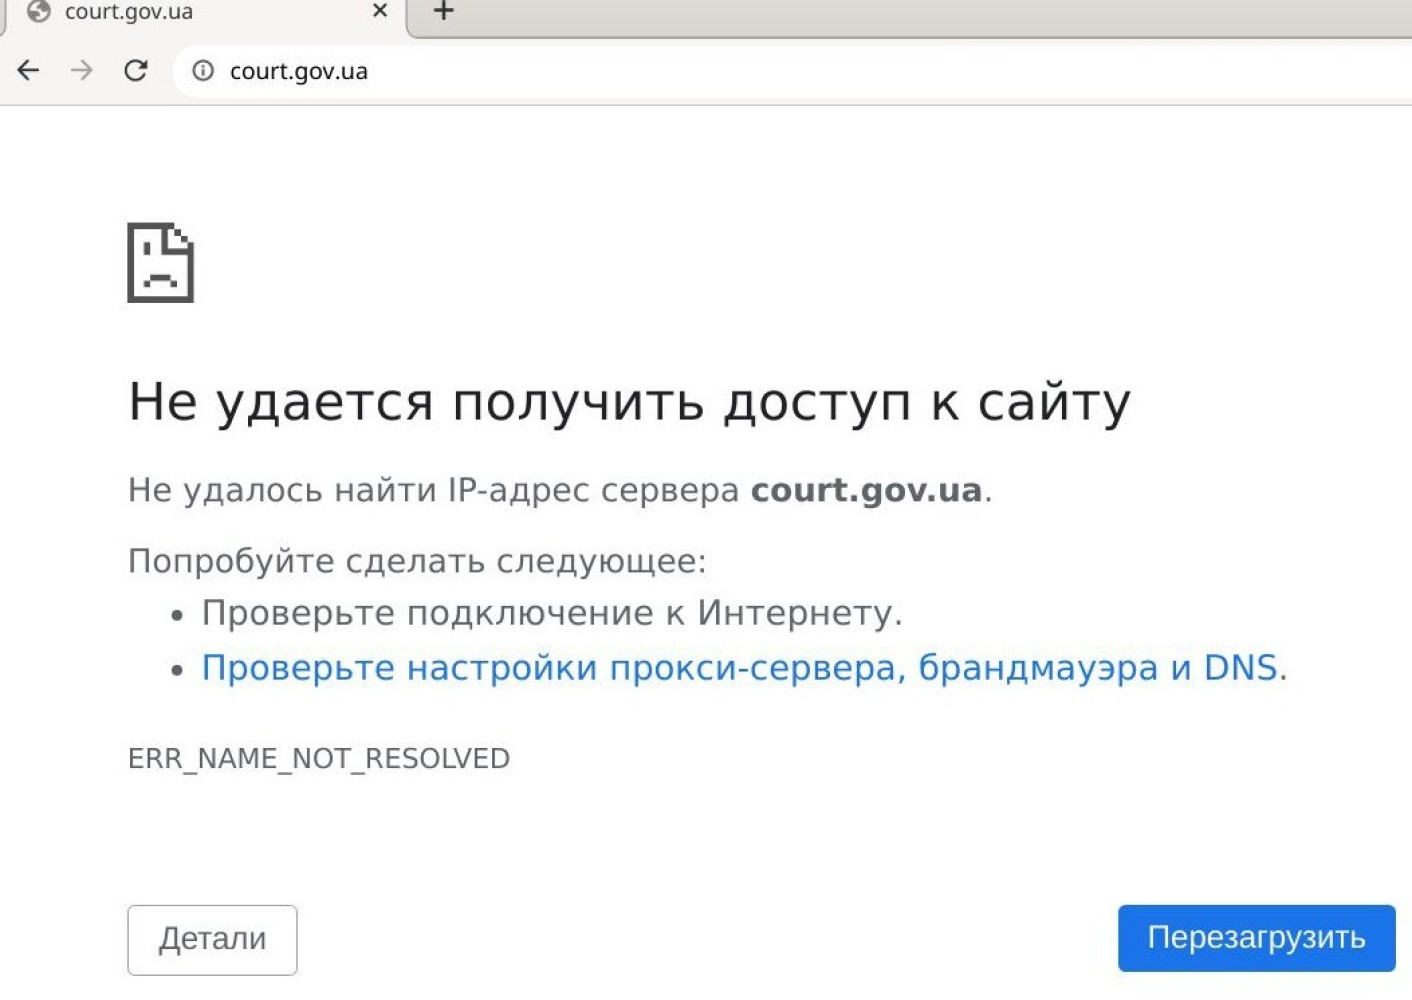Click empty tab strip right of plus
This screenshot has height=1000, width=1412.
click(x=900, y=14)
